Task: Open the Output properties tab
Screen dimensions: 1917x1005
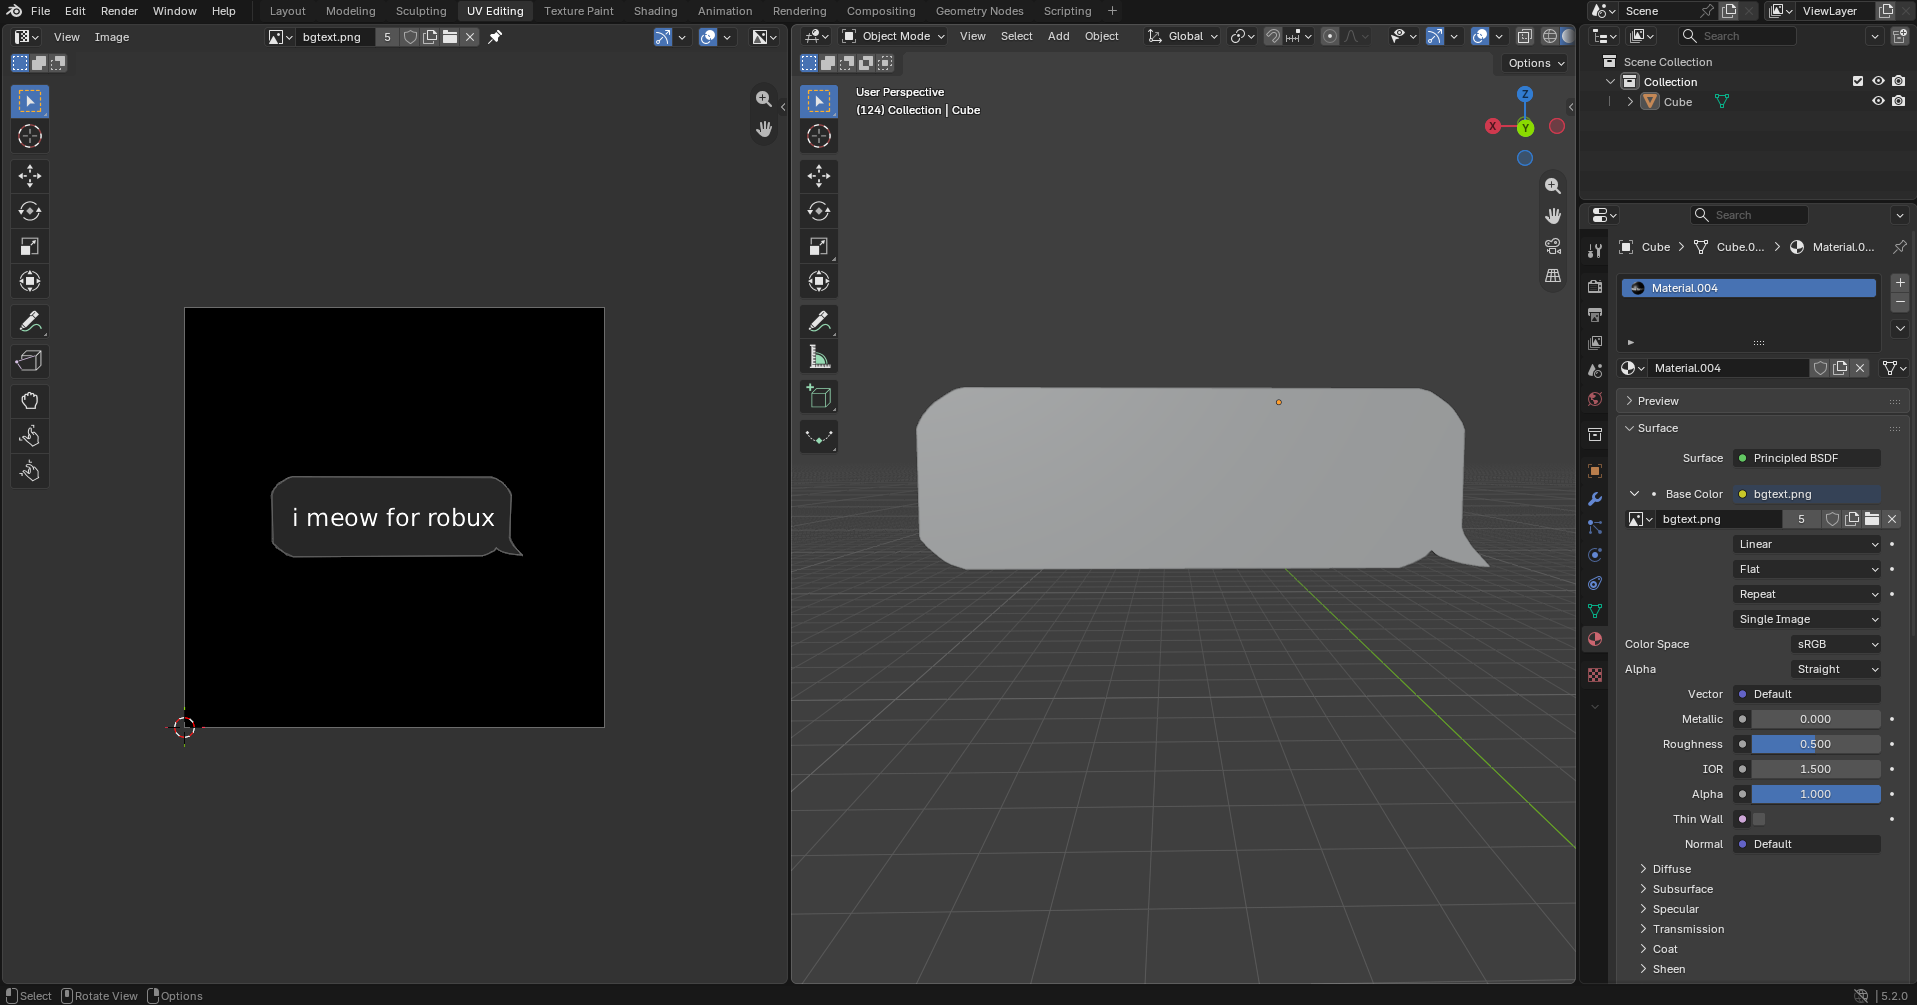Action: [1595, 315]
